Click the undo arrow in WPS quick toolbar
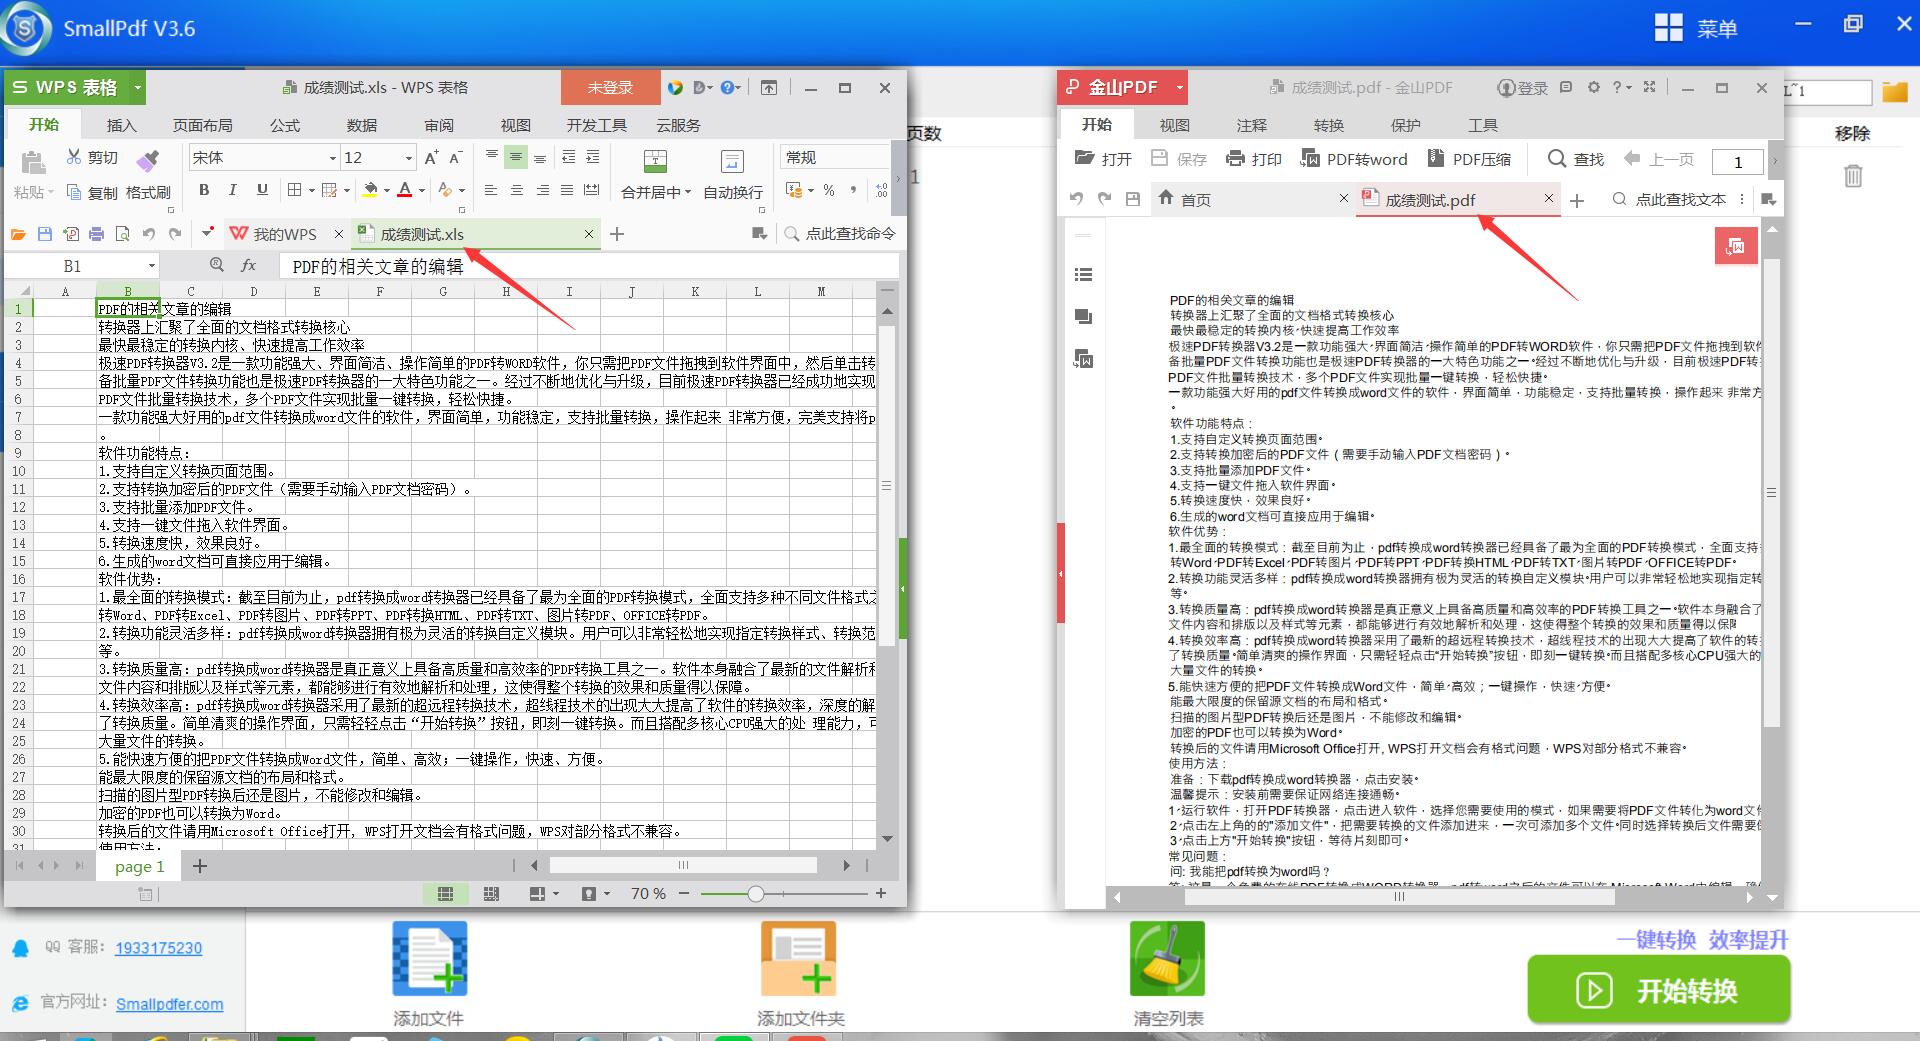The image size is (1920, 1041). (x=148, y=234)
